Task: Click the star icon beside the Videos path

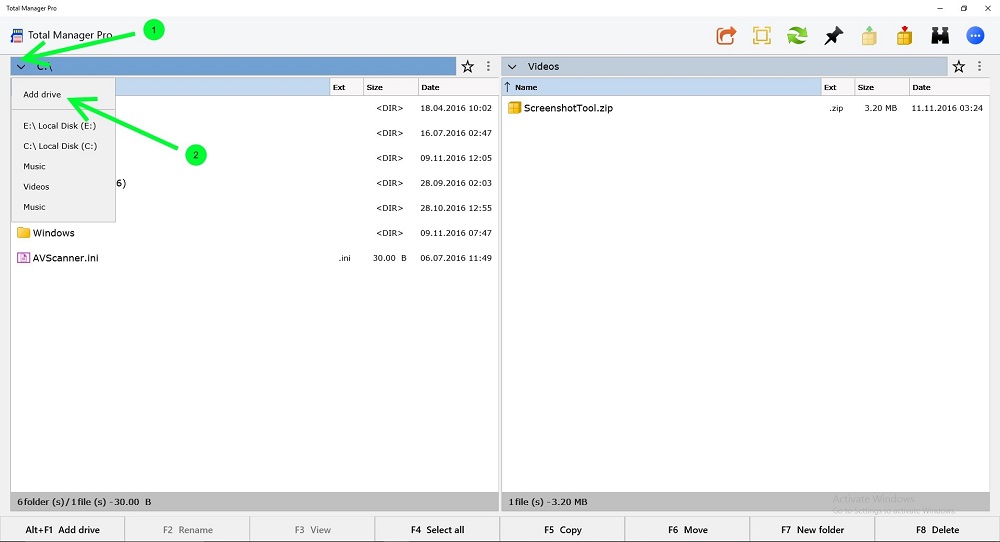Action: [959, 66]
